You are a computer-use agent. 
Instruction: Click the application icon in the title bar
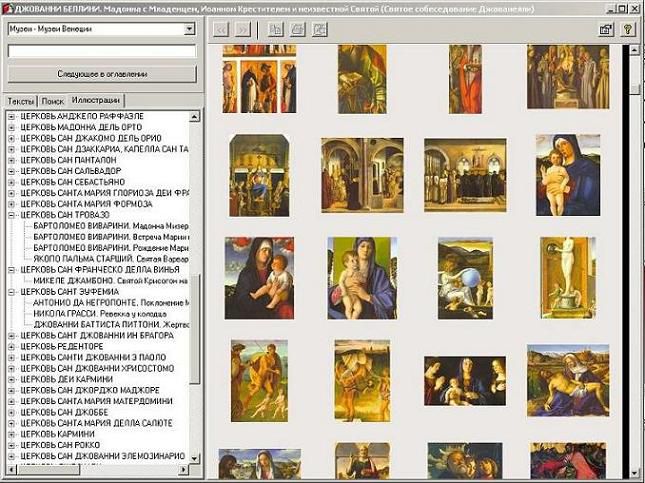tap(8, 8)
